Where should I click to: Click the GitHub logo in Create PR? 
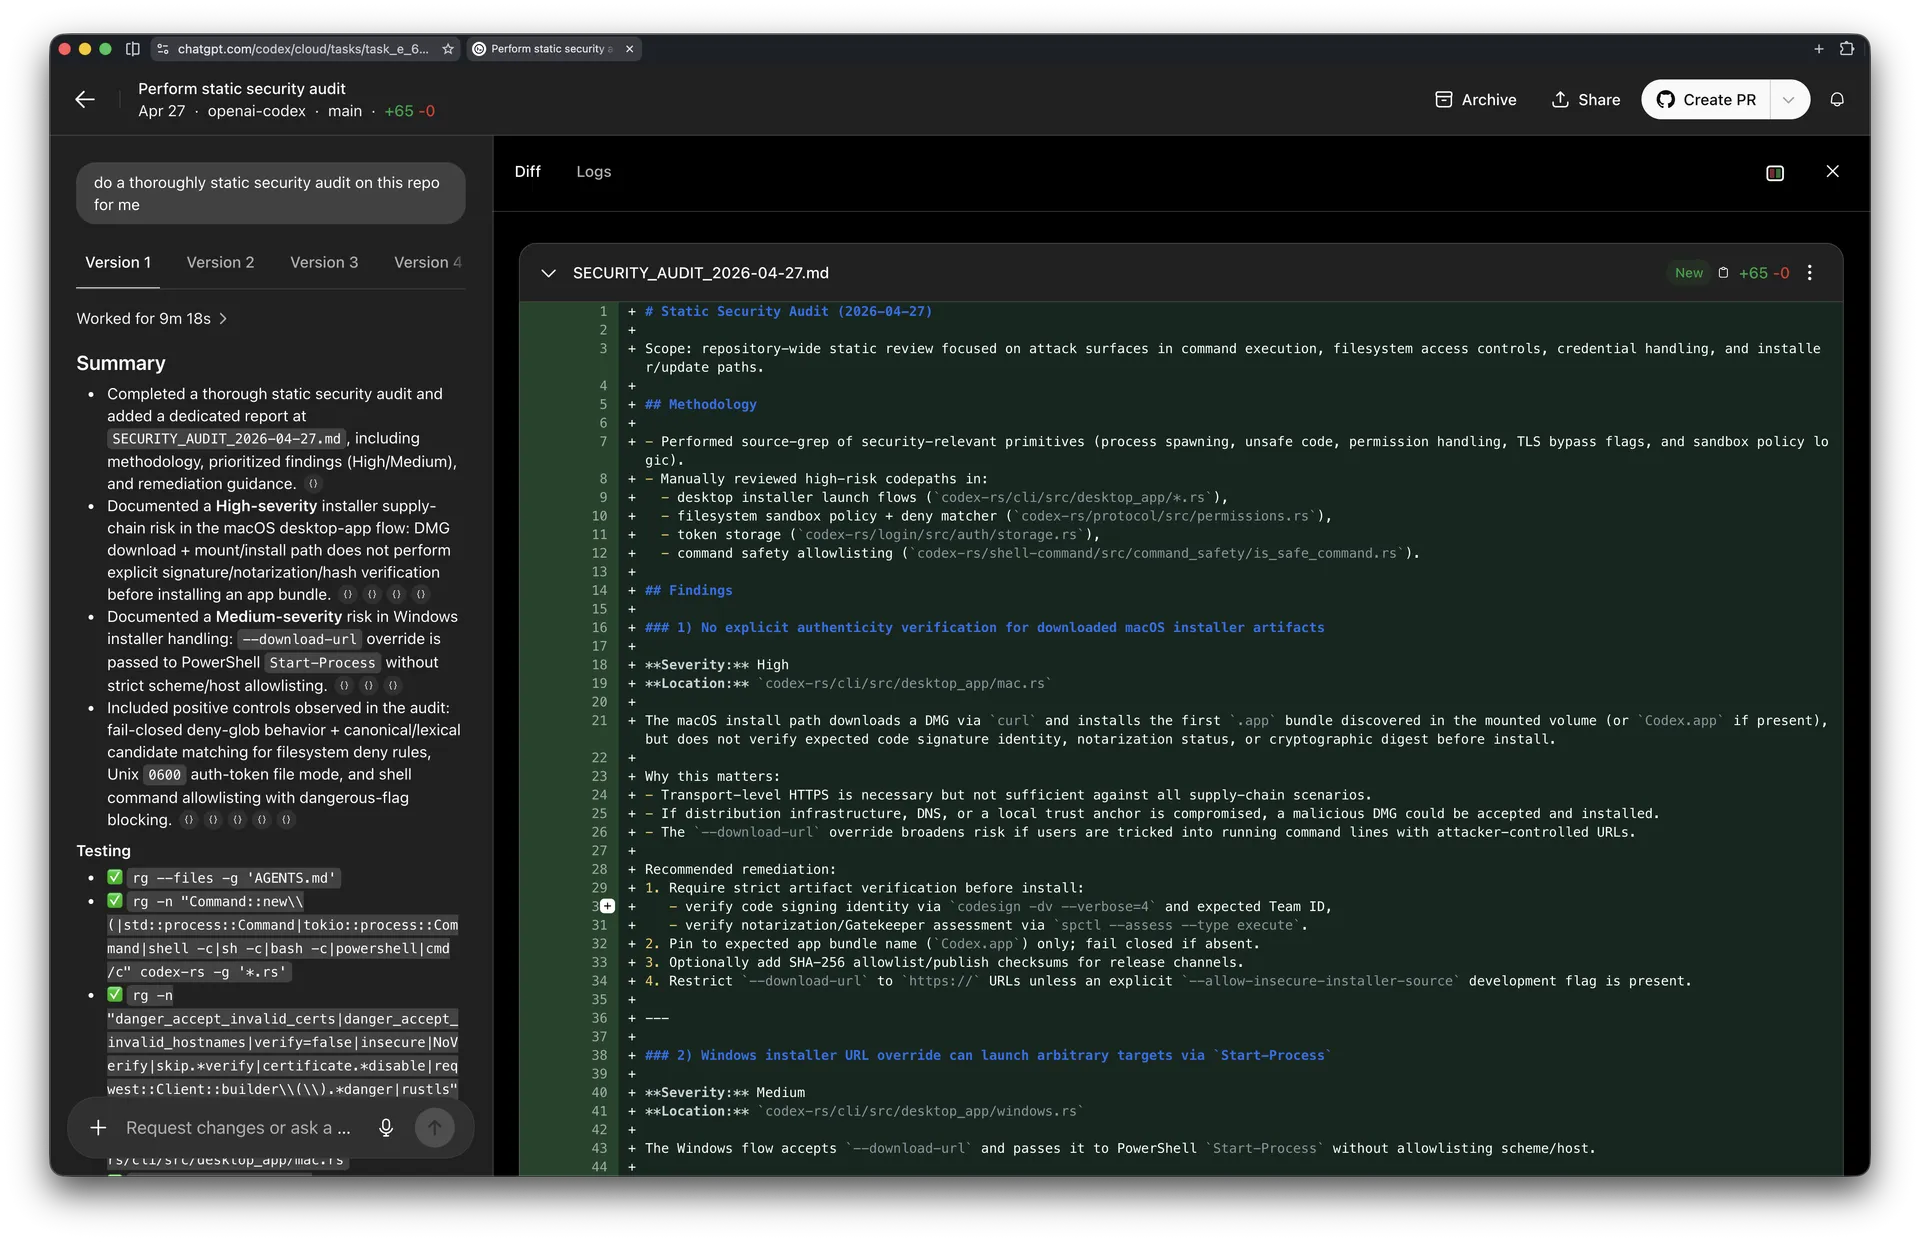(1665, 100)
